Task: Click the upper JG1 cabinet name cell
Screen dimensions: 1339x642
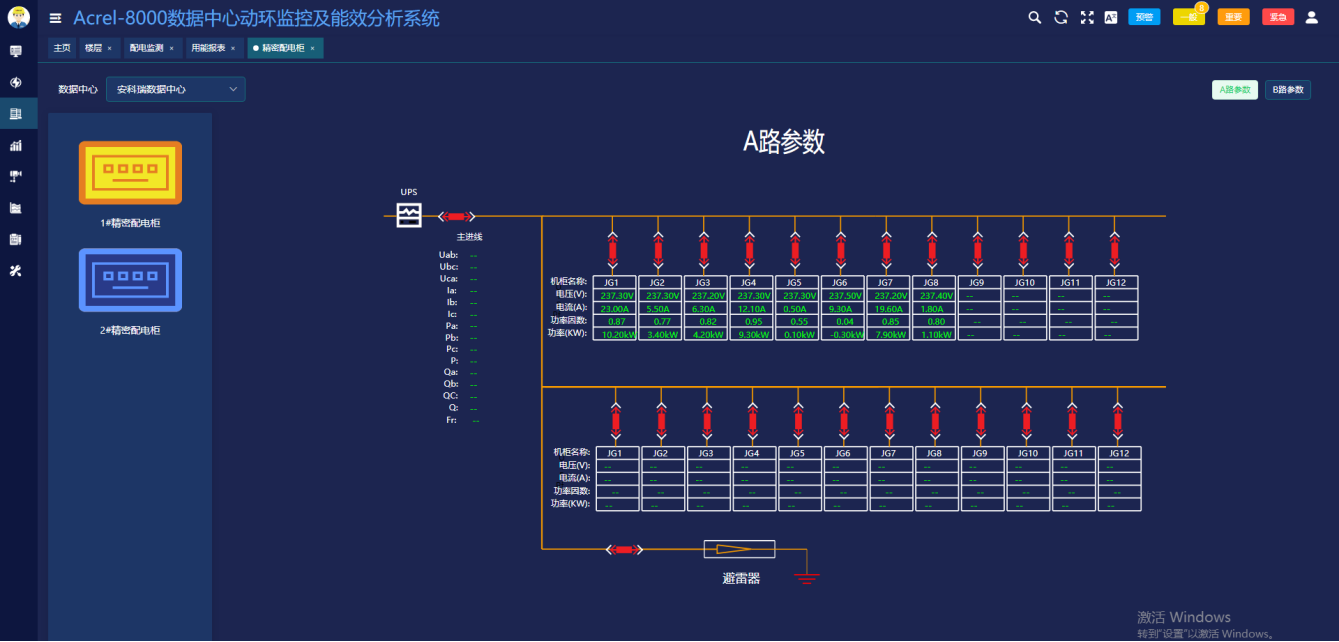Action: click(612, 282)
